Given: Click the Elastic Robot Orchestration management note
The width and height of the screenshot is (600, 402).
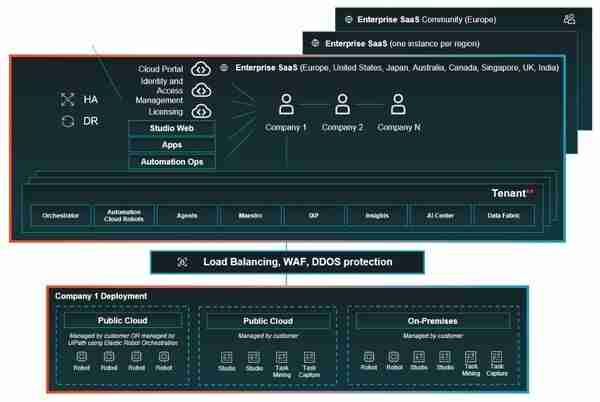Looking at the screenshot, I should point(122,339).
